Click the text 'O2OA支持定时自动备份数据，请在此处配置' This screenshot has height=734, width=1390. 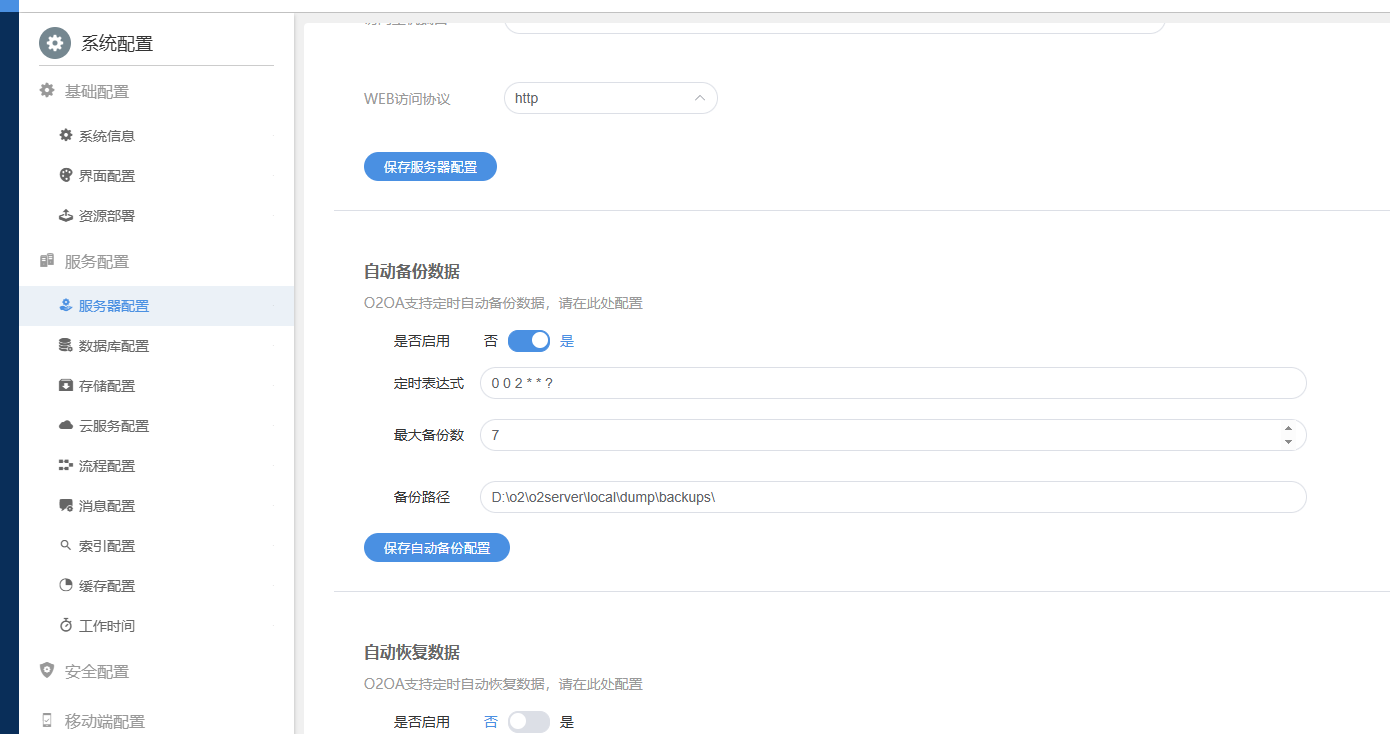503,303
